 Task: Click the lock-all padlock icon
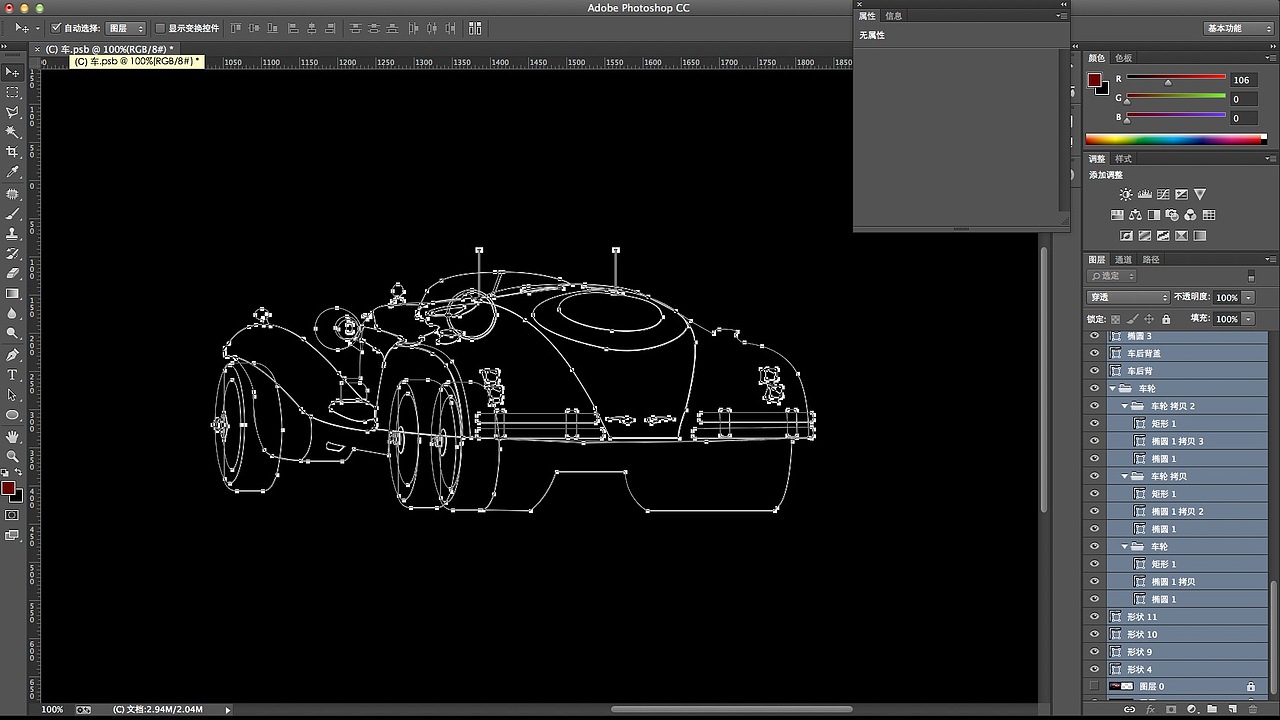click(x=1166, y=319)
